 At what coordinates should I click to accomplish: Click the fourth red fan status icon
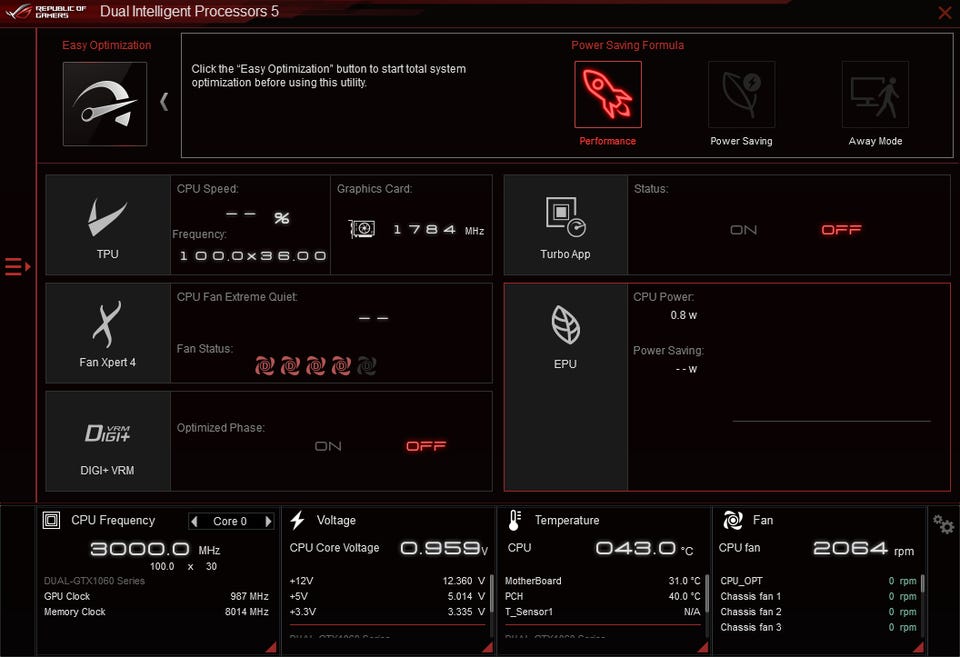click(x=341, y=366)
